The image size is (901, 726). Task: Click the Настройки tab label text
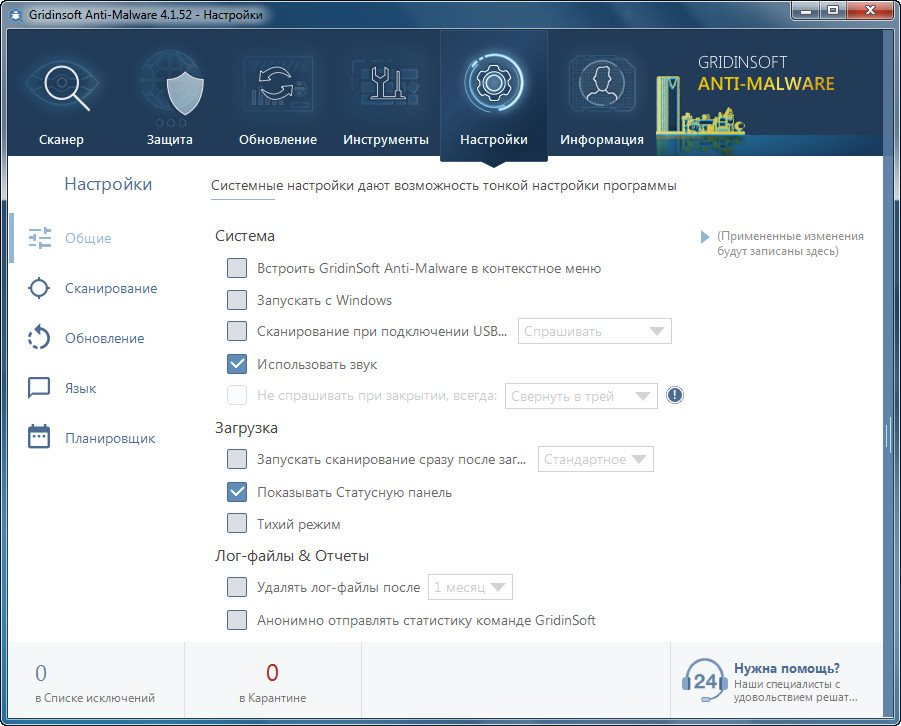click(494, 140)
